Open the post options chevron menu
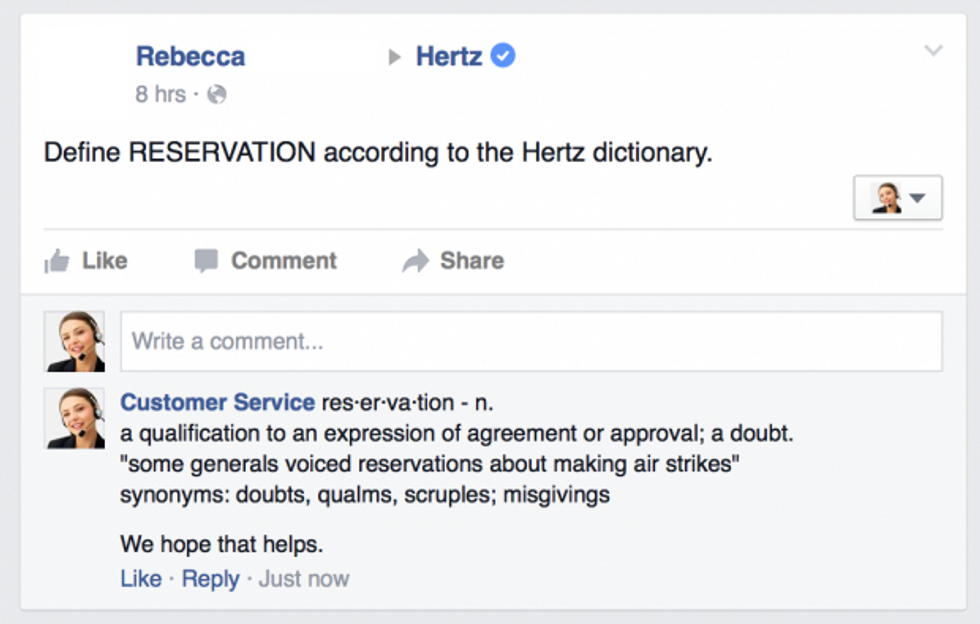The width and height of the screenshot is (980, 624). [x=933, y=51]
